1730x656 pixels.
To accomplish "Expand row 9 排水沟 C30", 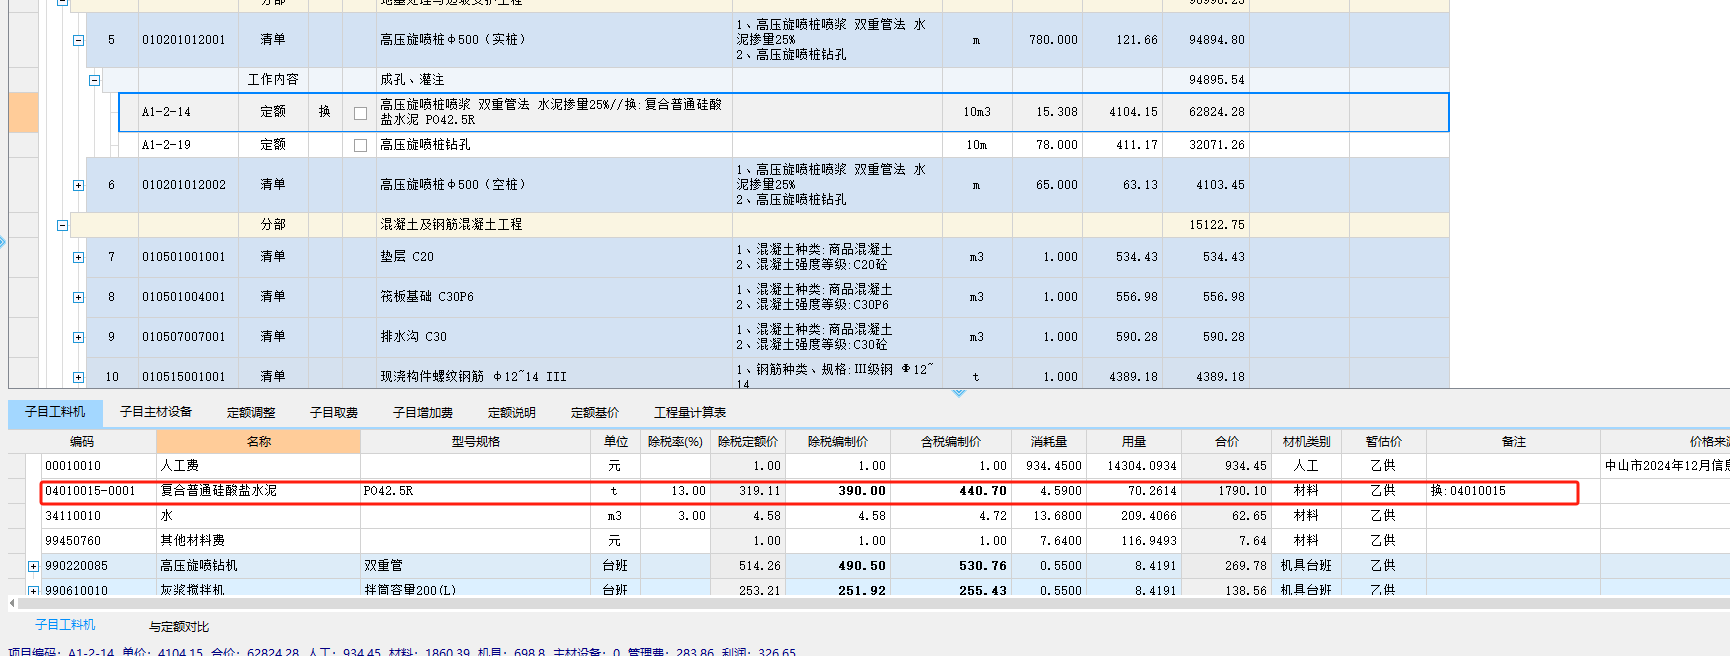I will (78, 337).
